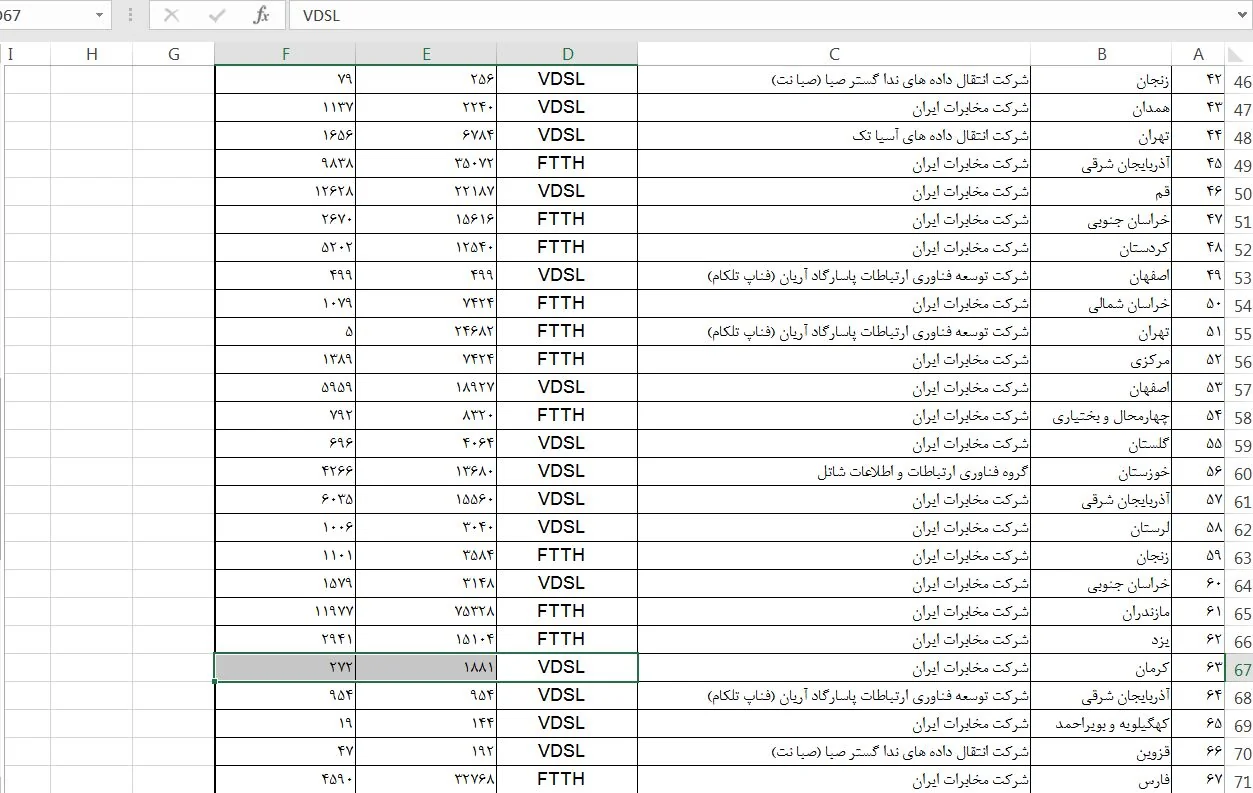Image resolution: width=1253 pixels, height=793 pixels.
Task: Click the Name Box resize dots handle
Action: (130, 16)
